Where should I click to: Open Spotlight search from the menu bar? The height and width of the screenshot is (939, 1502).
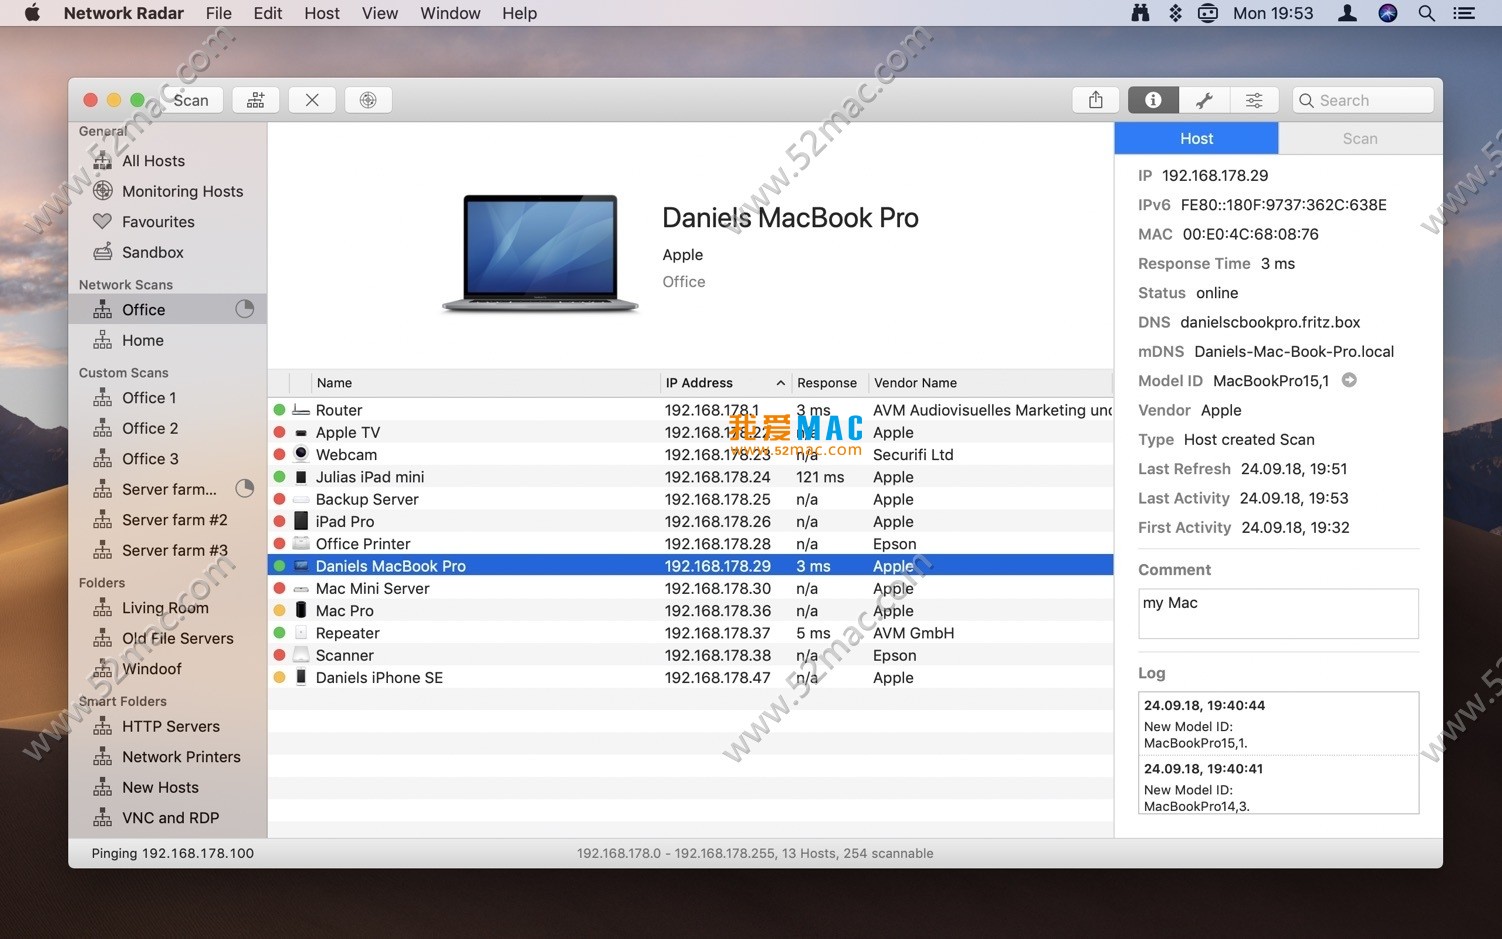tap(1426, 13)
